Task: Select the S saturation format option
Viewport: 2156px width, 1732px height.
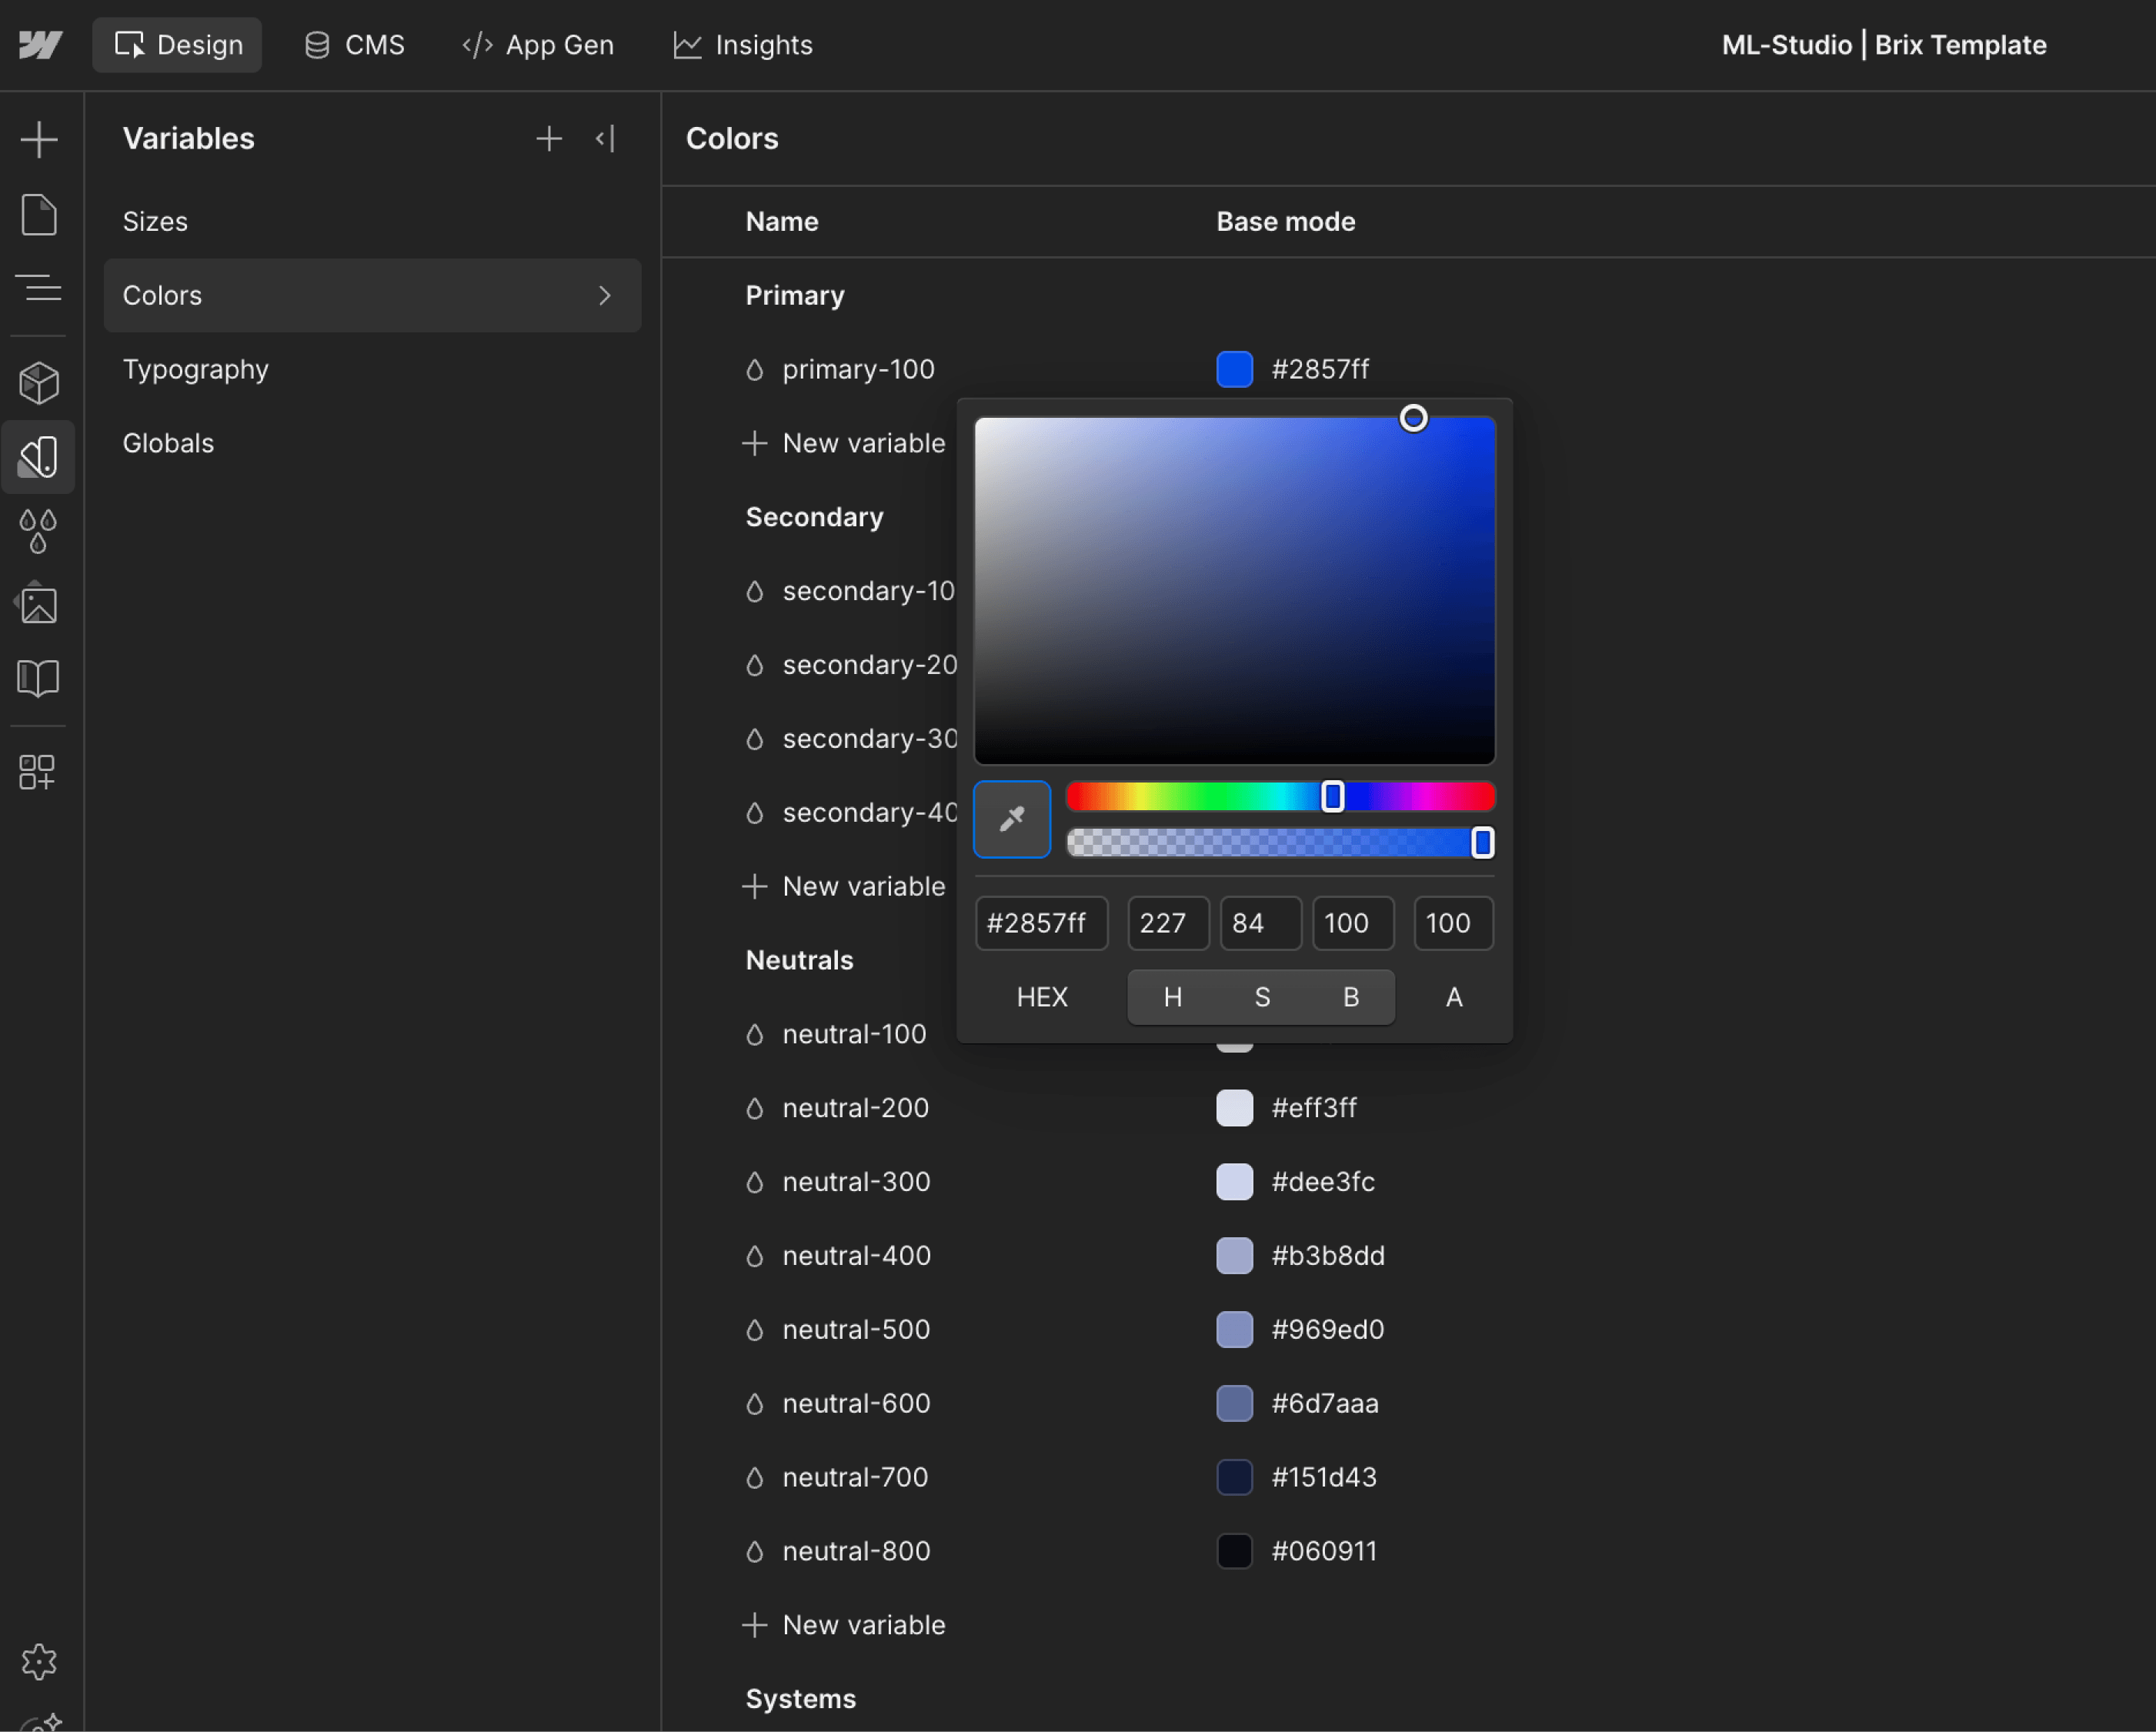Action: 1261,996
